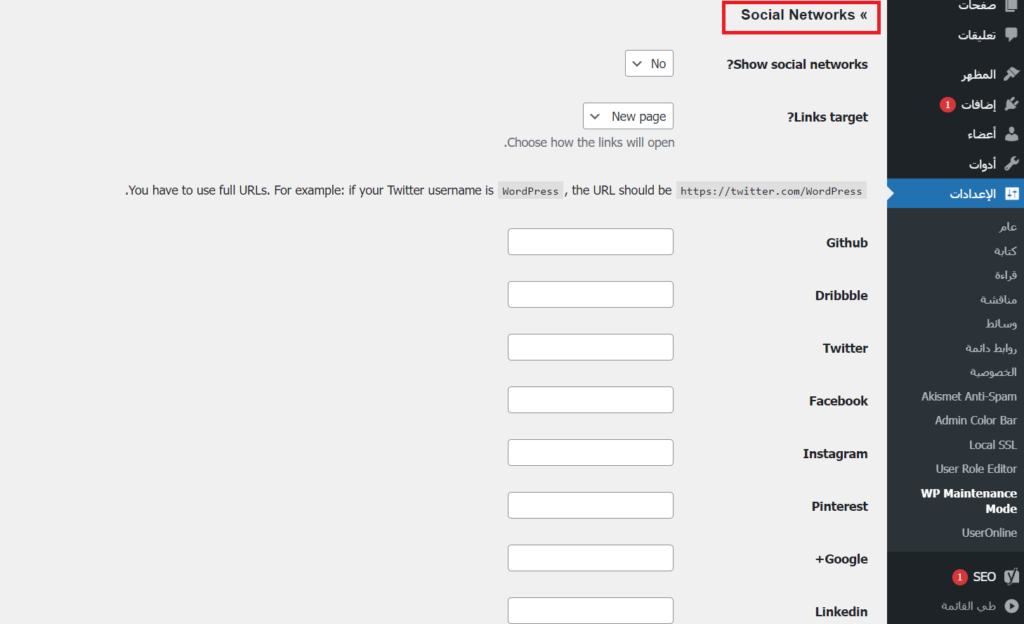Click the WordPress username example code
This screenshot has height=624, width=1024.
point(530,191)
